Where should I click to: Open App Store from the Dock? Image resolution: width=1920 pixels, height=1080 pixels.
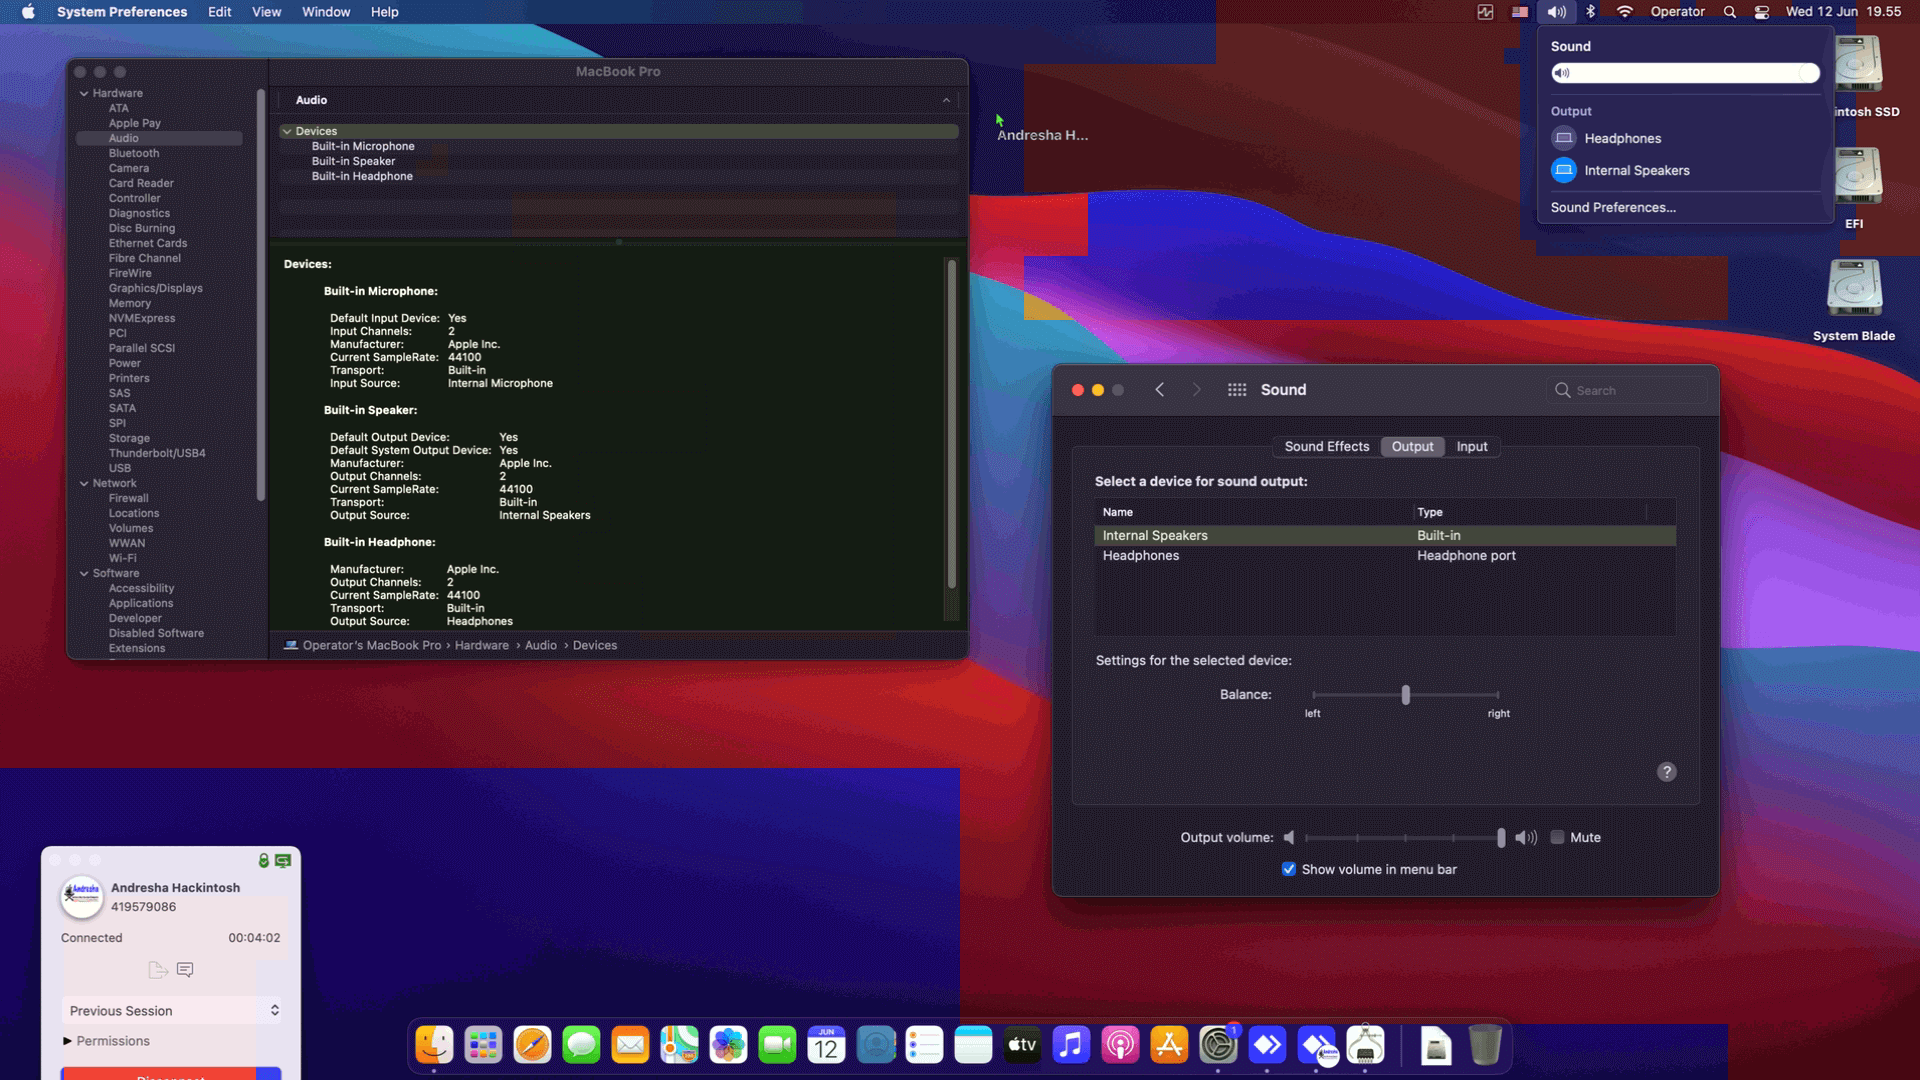pyautogui.click(x=1169, y=1045)
